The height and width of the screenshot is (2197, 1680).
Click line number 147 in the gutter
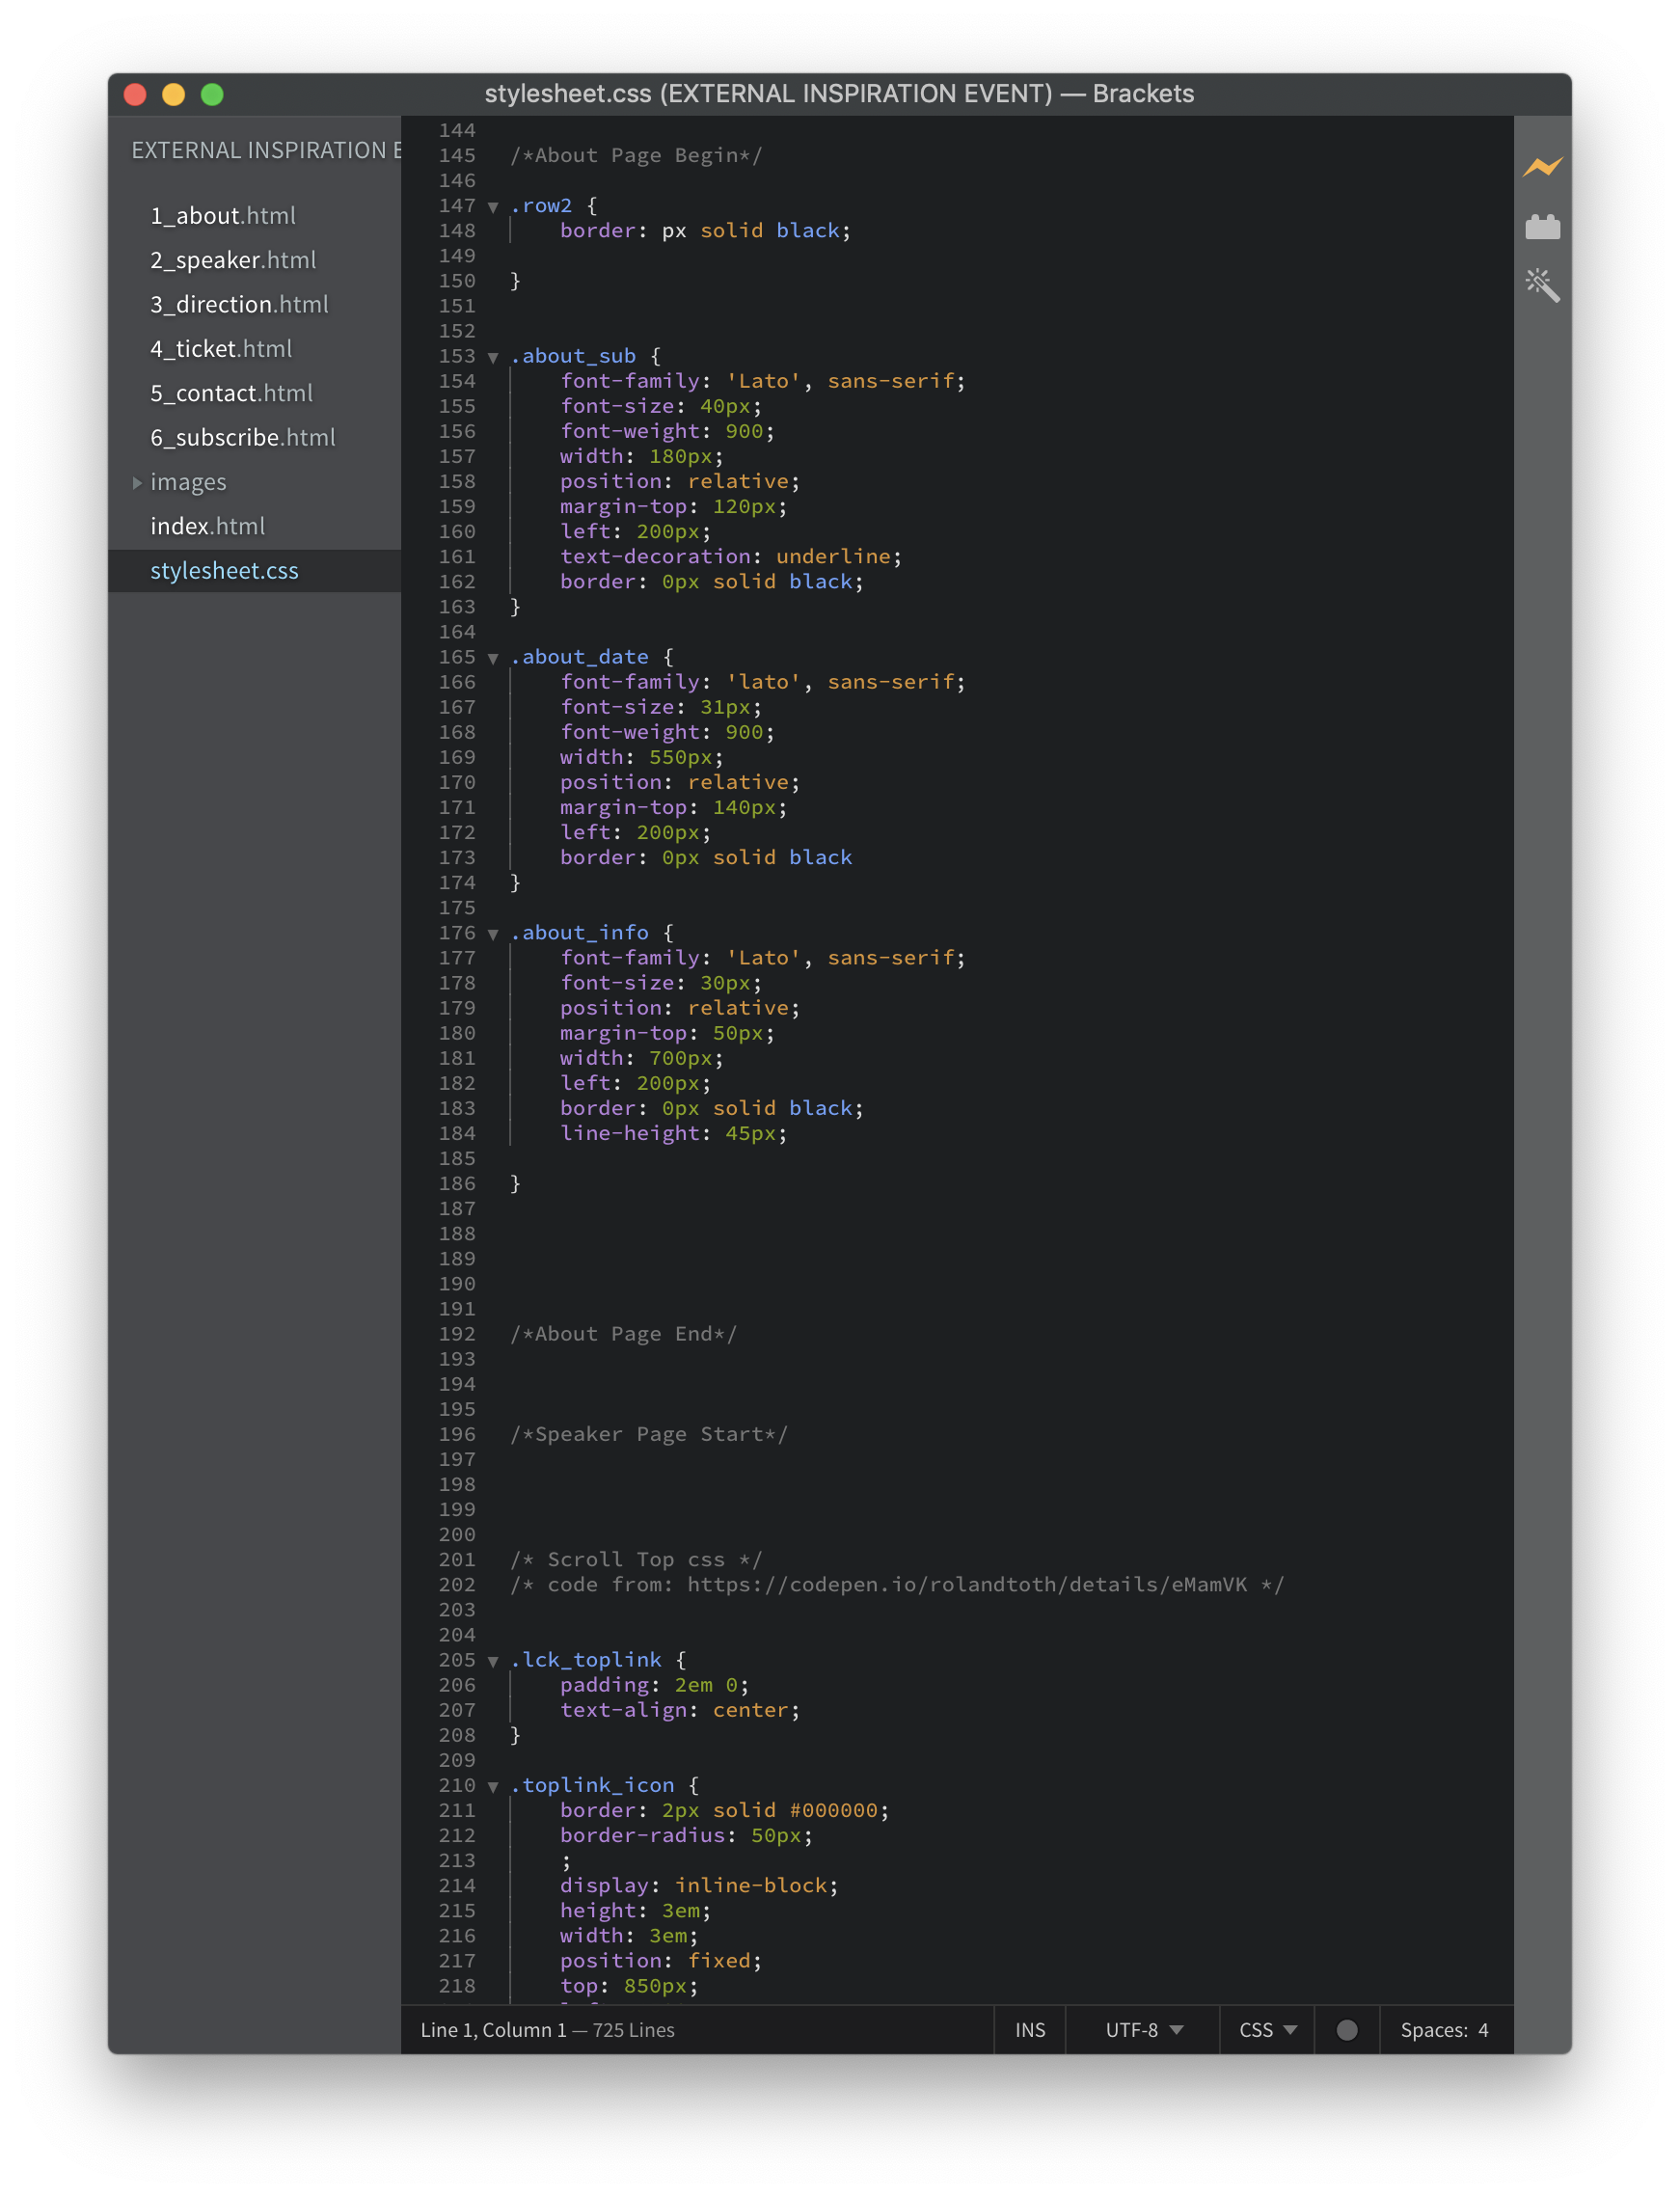pos(457,206)
